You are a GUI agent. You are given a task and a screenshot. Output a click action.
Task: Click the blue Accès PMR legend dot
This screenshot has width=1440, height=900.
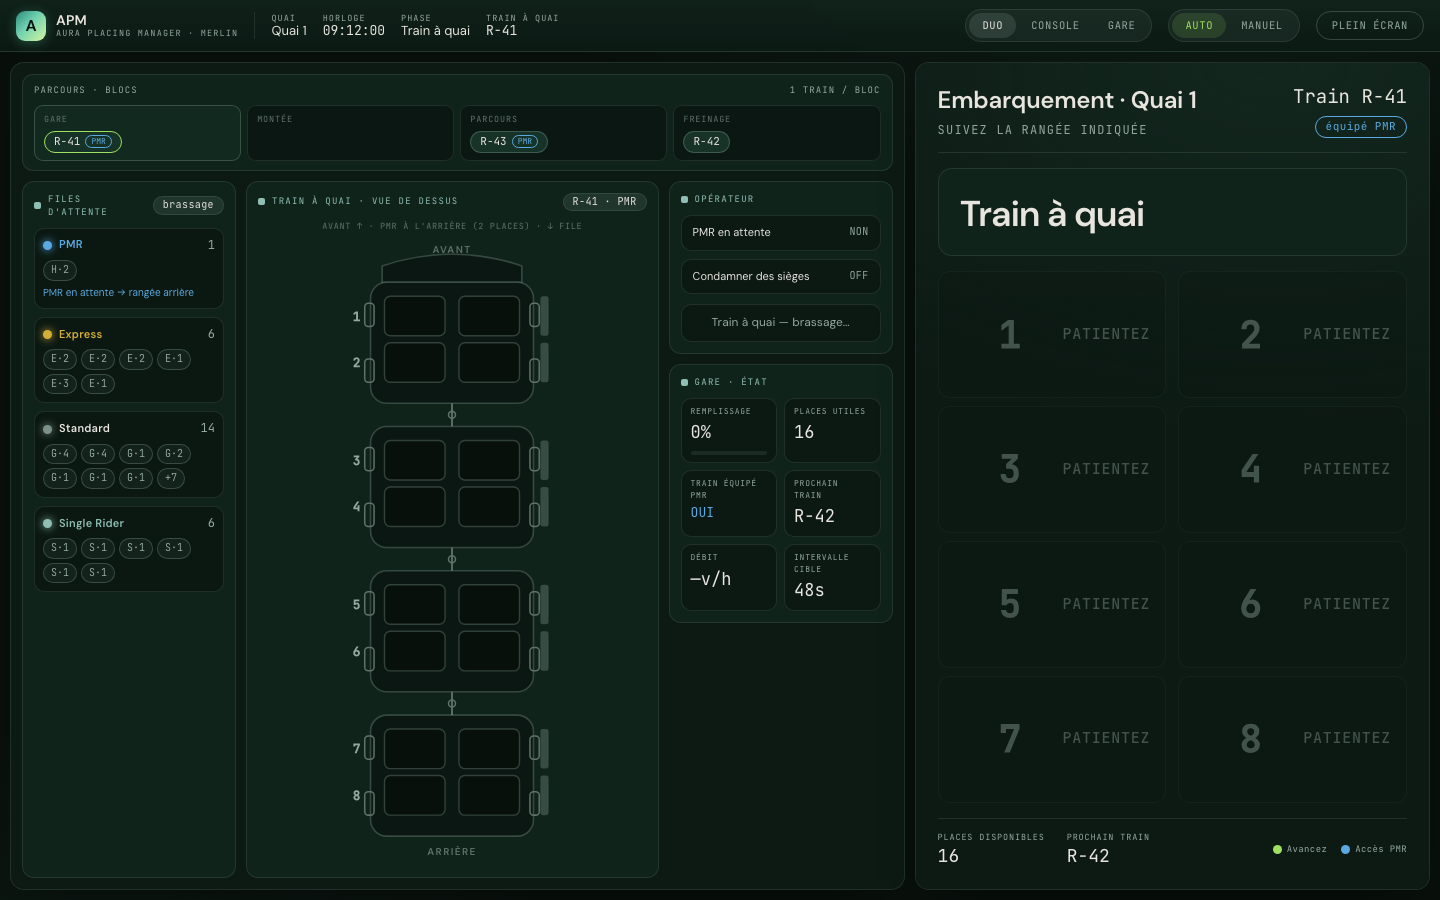point(1345,850)
